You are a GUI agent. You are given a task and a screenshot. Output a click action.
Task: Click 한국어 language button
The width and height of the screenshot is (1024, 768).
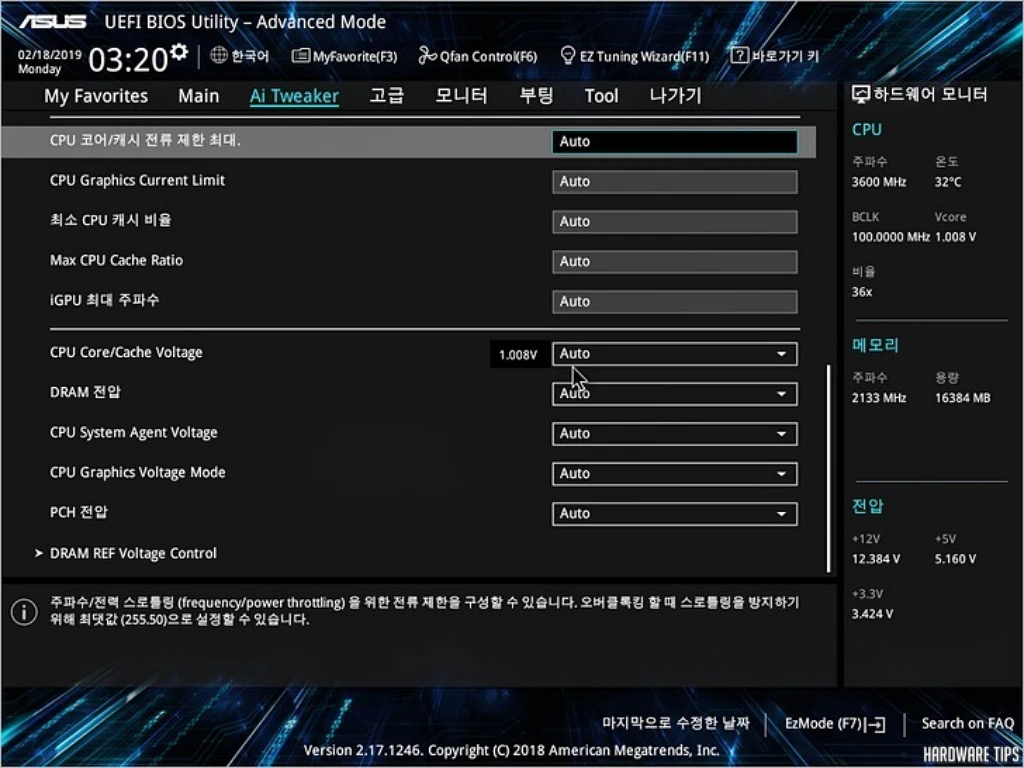coord(240,56)
